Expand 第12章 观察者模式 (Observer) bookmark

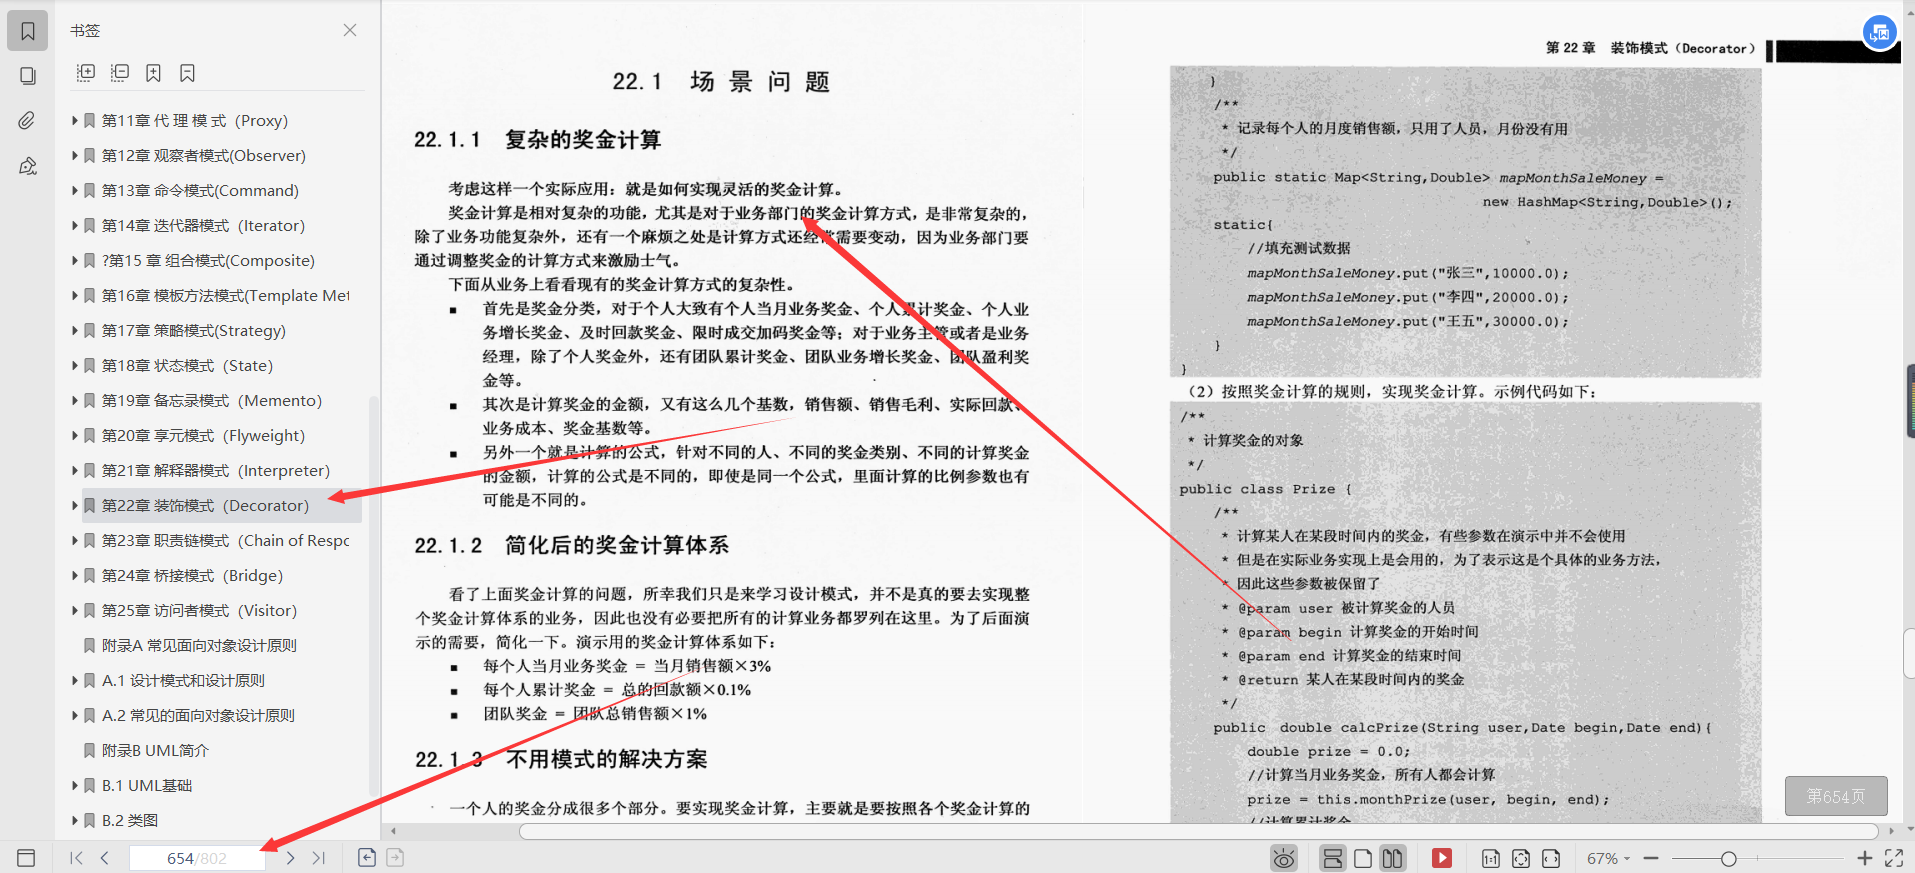coord(75,155)
